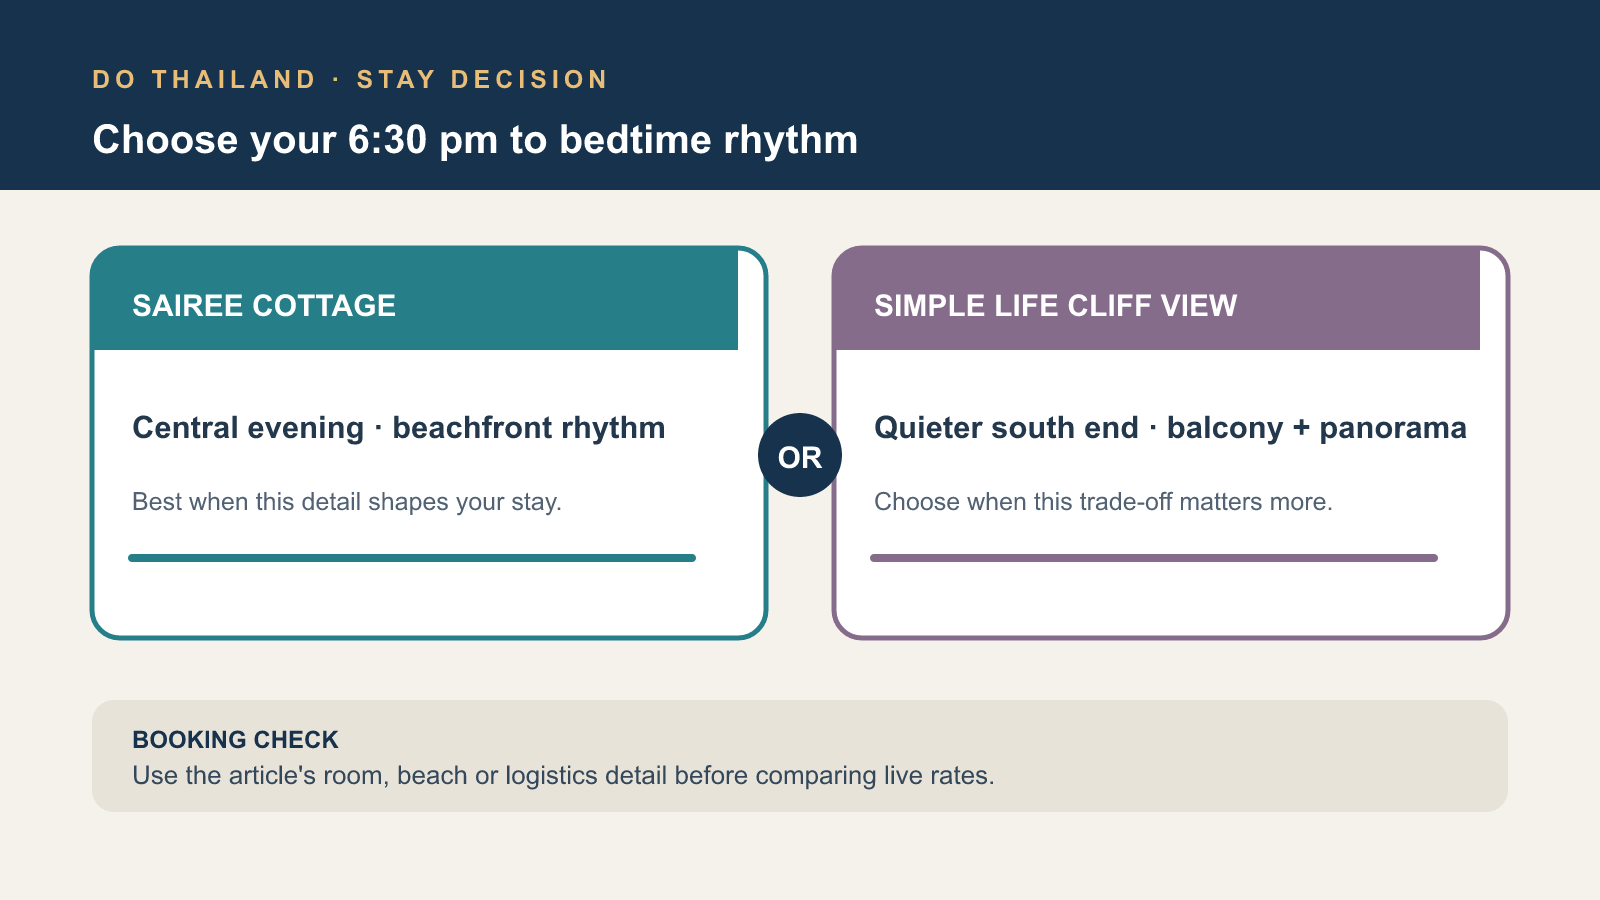Select the SIMPLE LIFE CLIFF VIEW header
This screenshot has width=1600, height=900.
[1157, 299]
